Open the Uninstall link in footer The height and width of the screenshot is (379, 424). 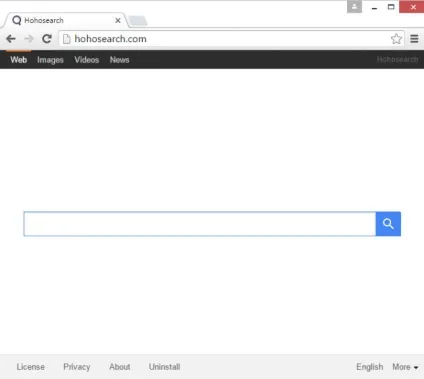164,367
